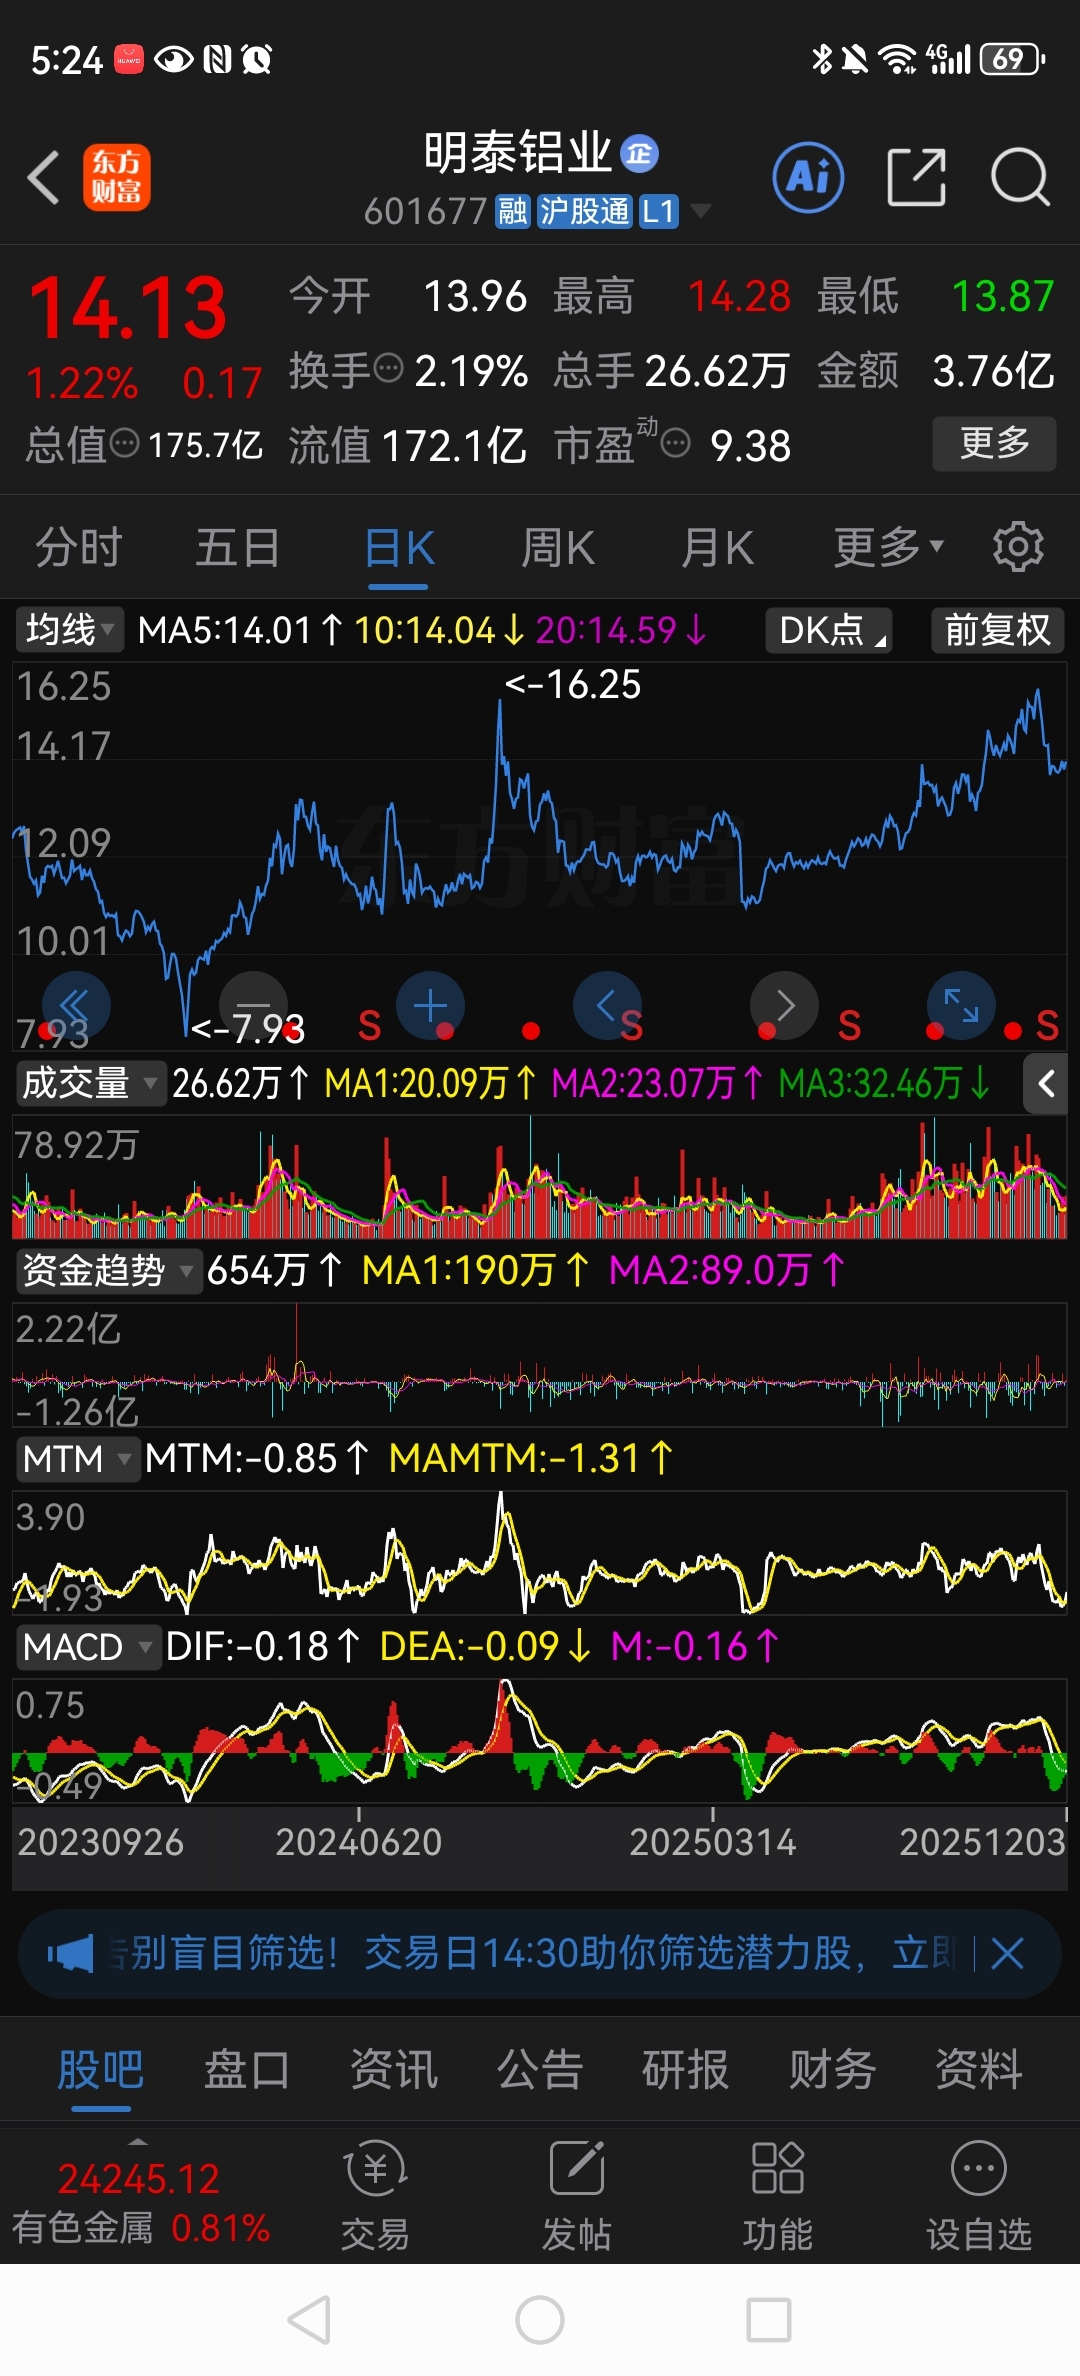Tap the enterprise 企 badge icon
Image resolution: width=1080 pixels, height=2376 pixels.
tap(640, 153)
